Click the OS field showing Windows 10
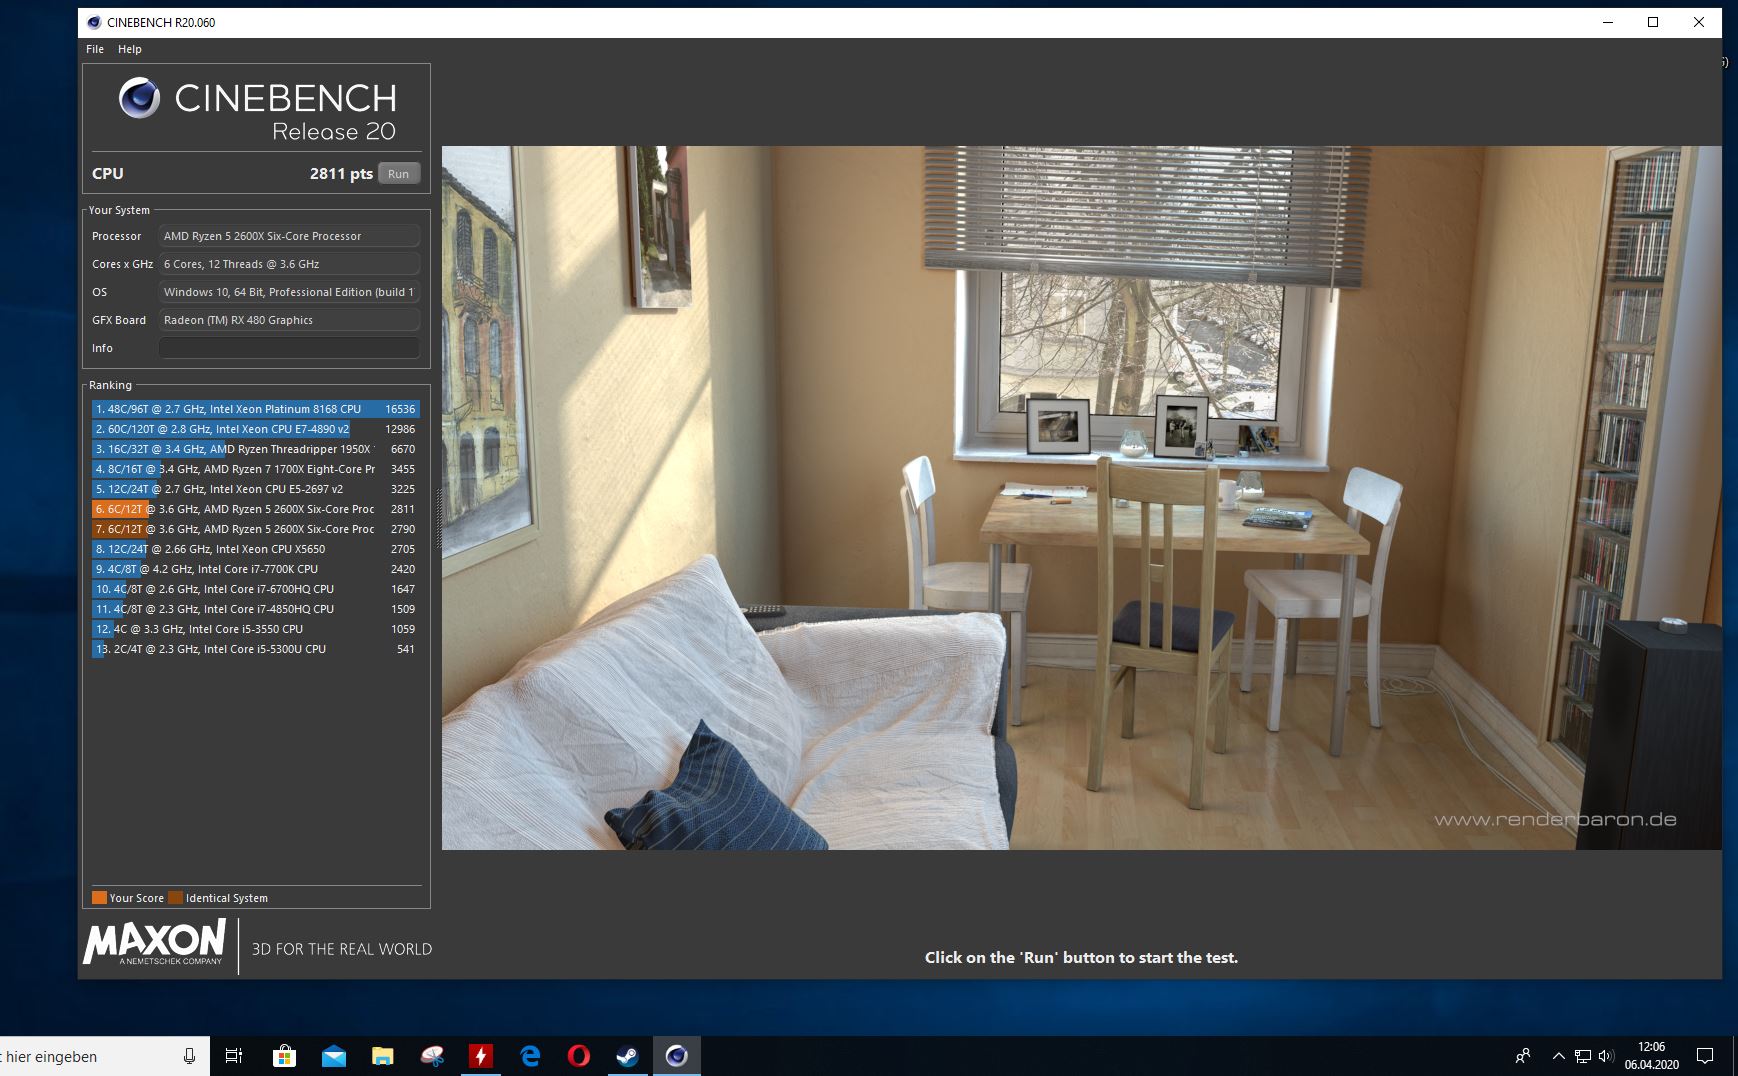The width and height of the screenshot is (1738, 1076). tap(289, 292)
